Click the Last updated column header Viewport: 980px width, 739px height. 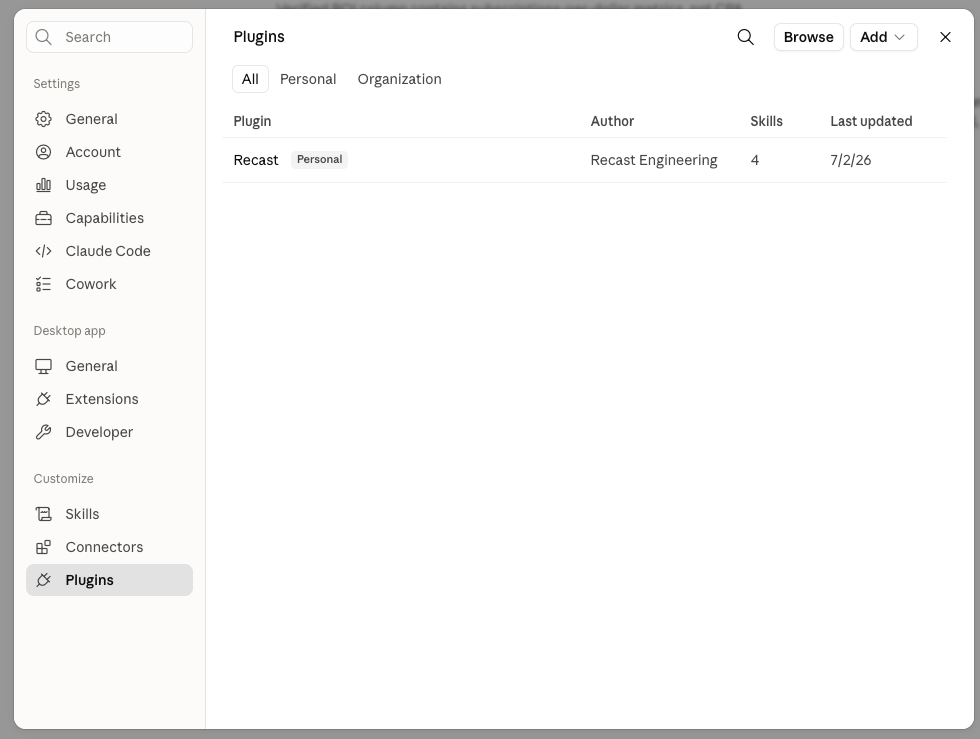click(x=871, y=121)
